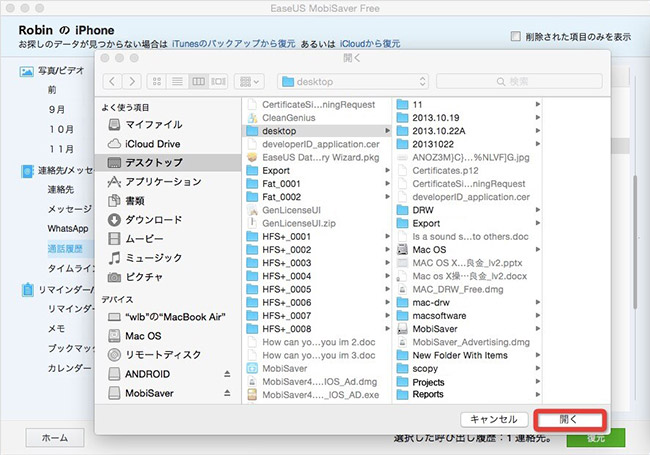
Task: Click the search field in dialog
Action: (x=519, y=82)
